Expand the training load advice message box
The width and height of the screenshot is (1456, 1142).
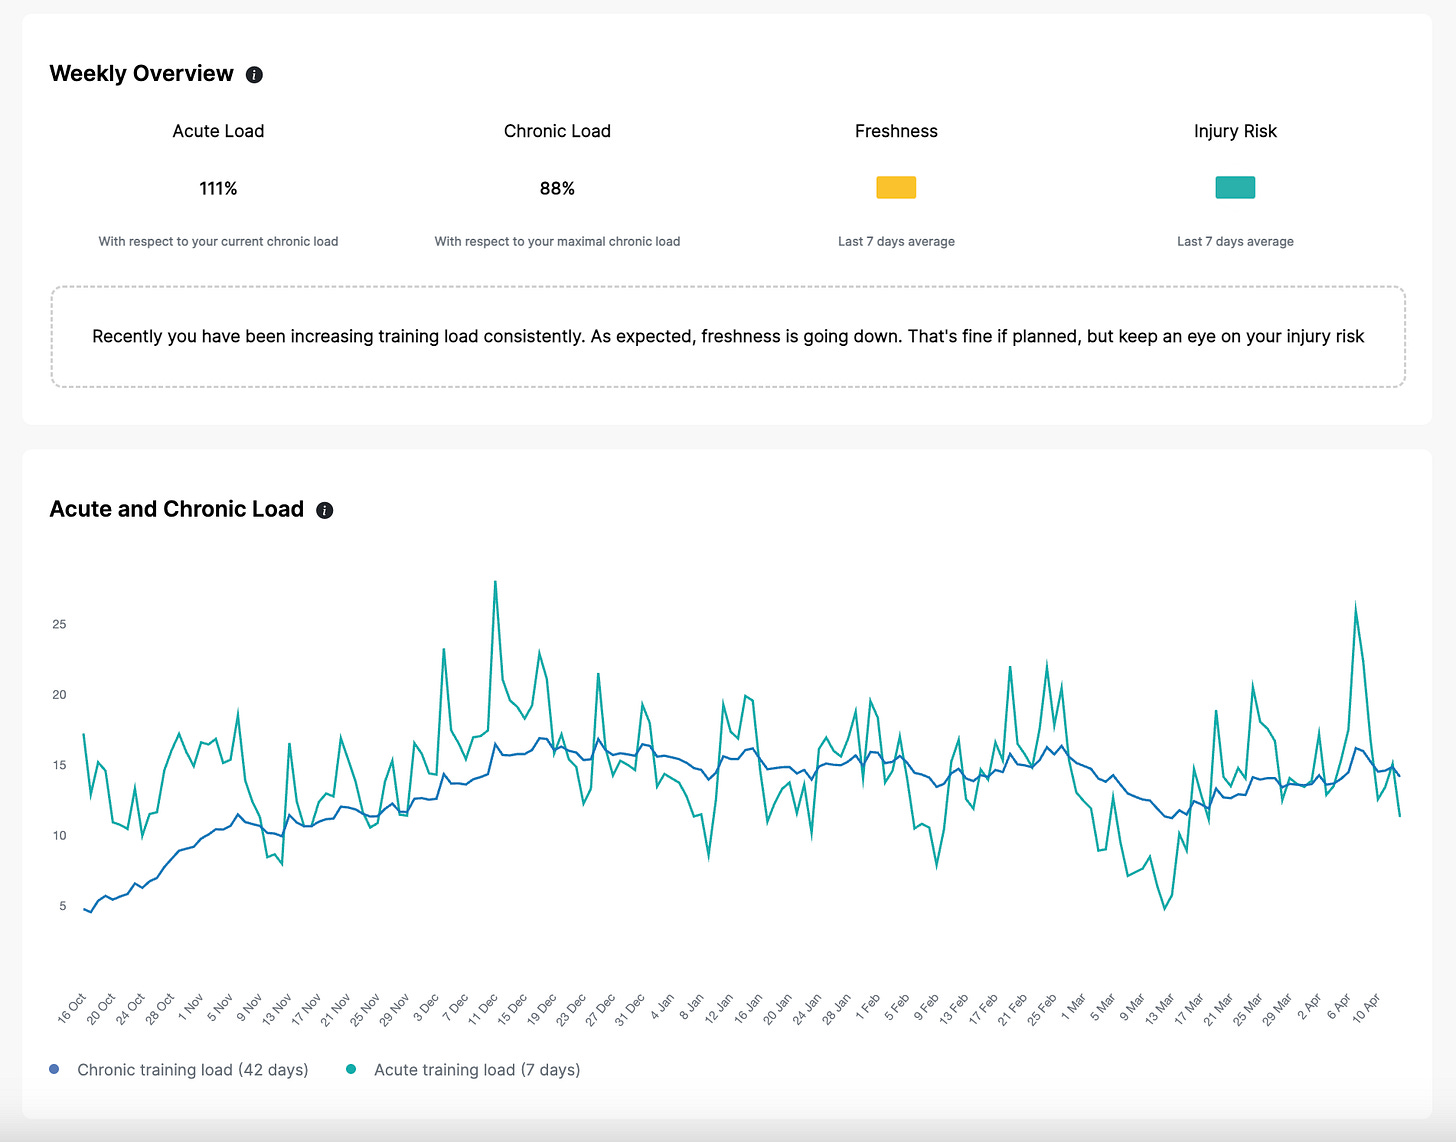click(x=728, y=336)
